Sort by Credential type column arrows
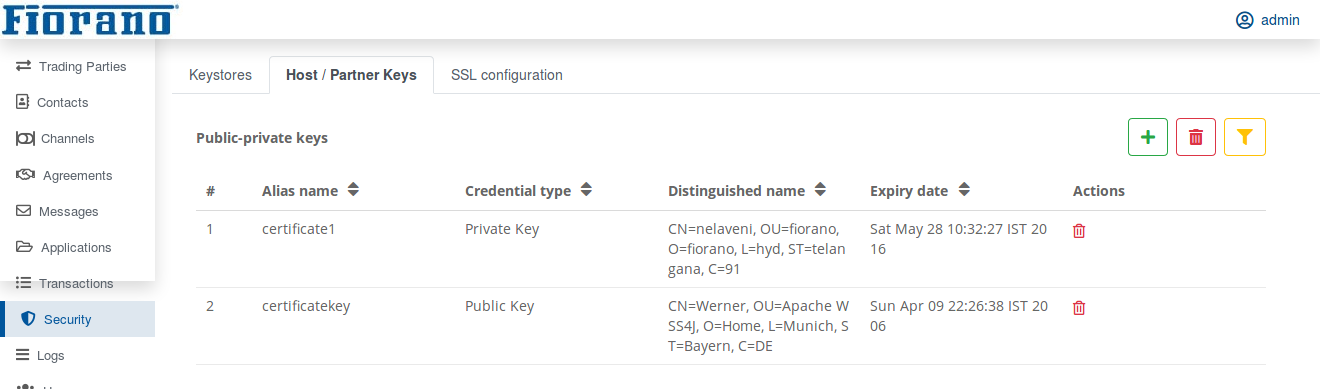The width and height of the screenshot is (1320, 389). coord(586,189)
